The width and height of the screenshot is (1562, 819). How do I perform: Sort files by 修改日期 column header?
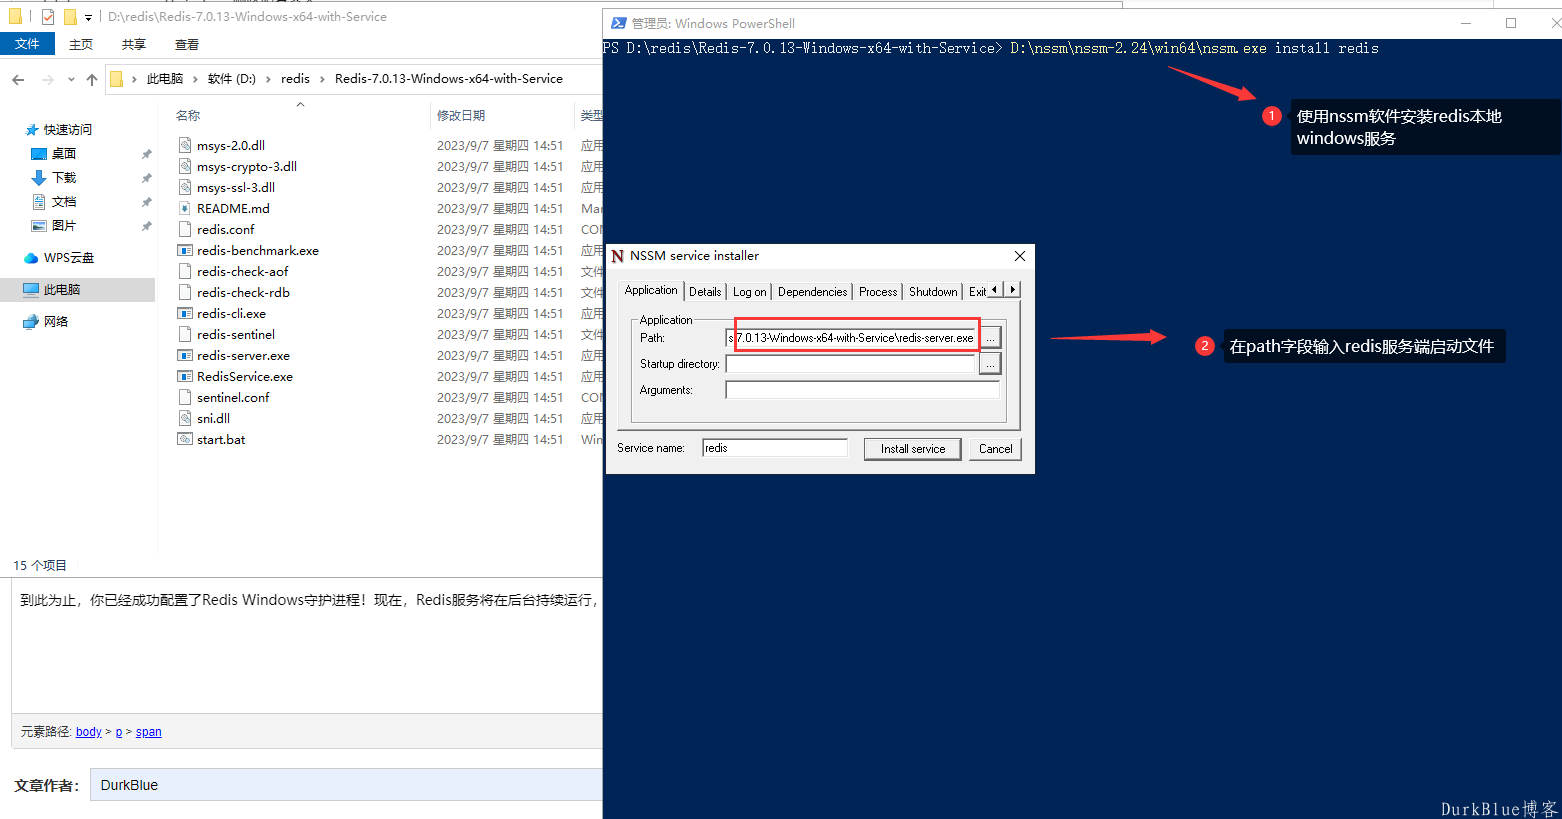[x=461, y=116]
